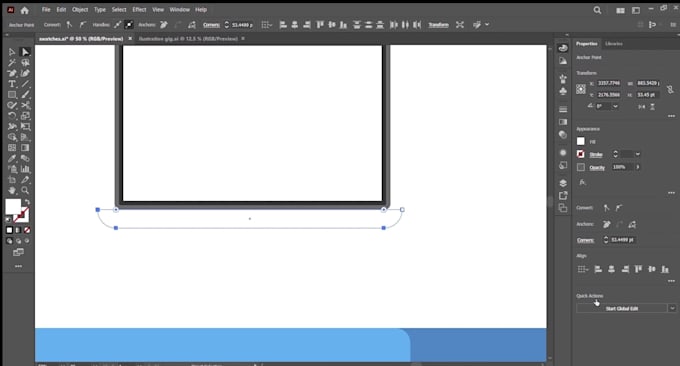Screen dimensions: 680x366
Task: Select the Selection tool in the toolbar
Action: pos(12,52)
